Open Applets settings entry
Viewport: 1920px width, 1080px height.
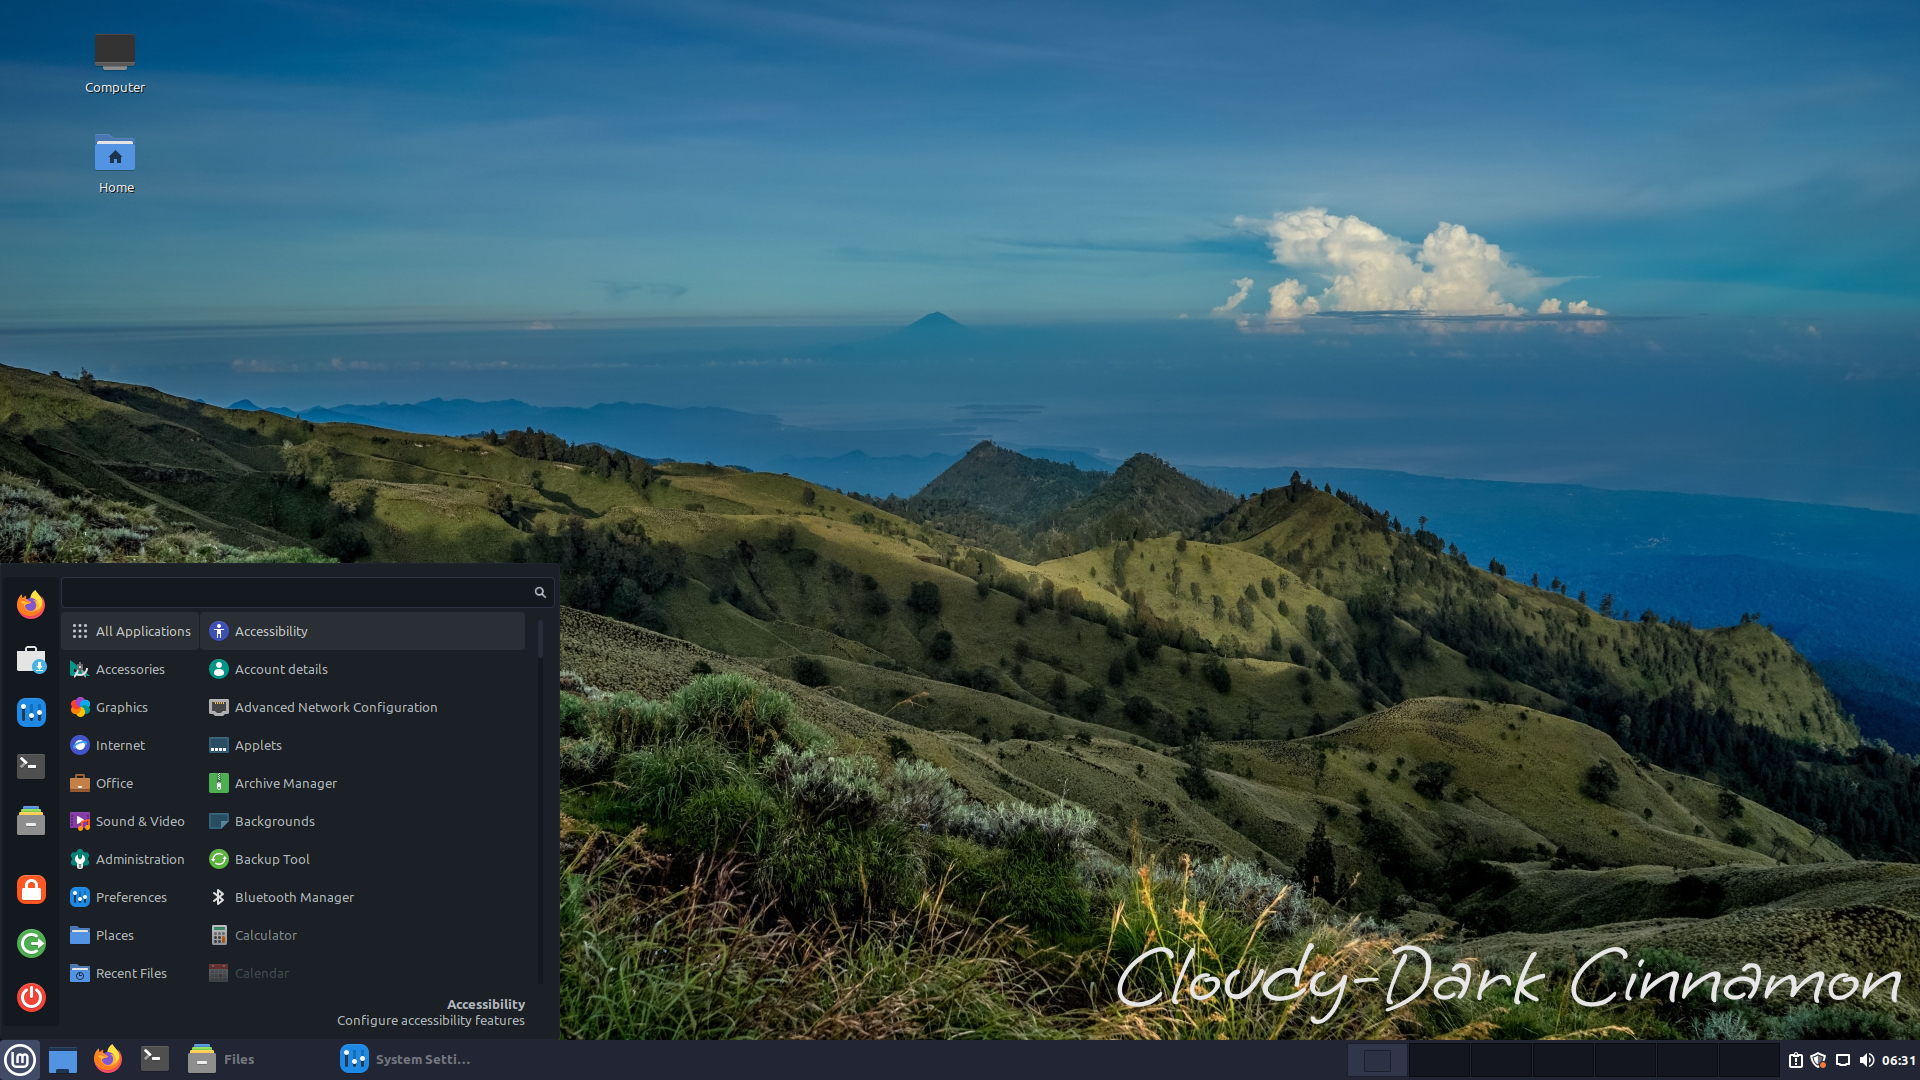click(x=363, y=745)
